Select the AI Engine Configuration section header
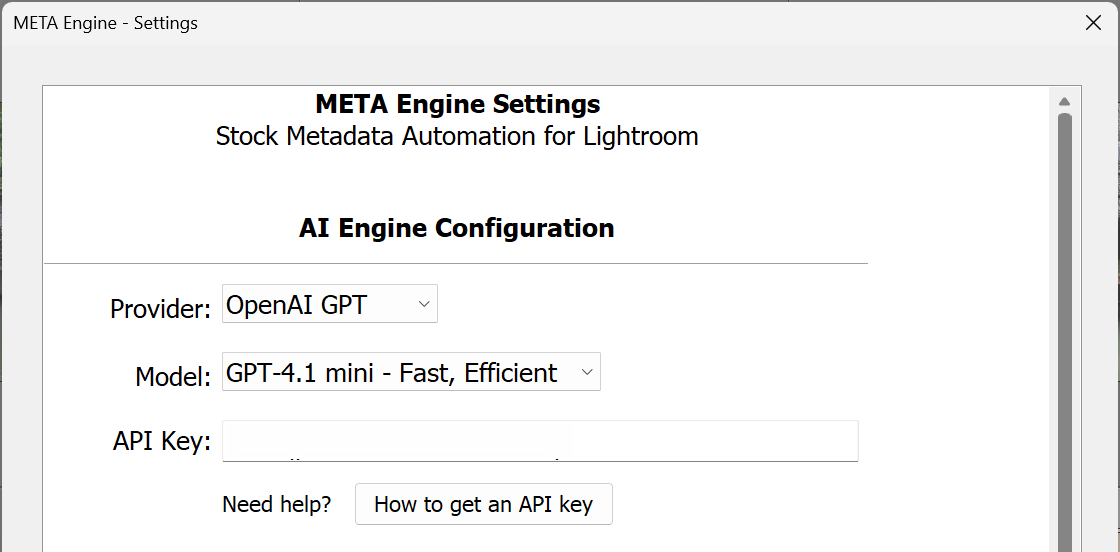This screenshot has height=552, width=1120. click(456, 229)
